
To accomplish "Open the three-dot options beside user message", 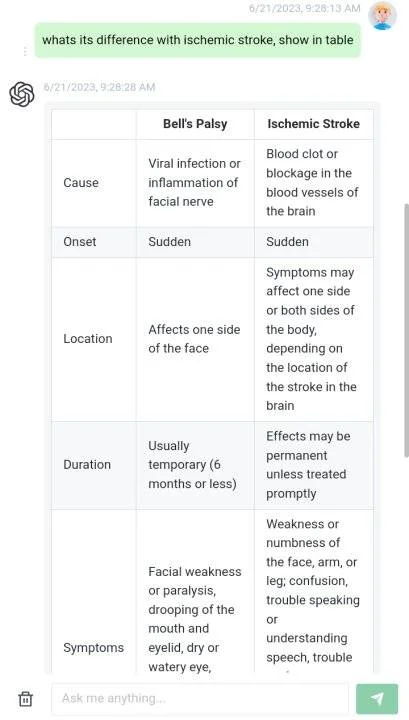I will [x=25, y=51].
